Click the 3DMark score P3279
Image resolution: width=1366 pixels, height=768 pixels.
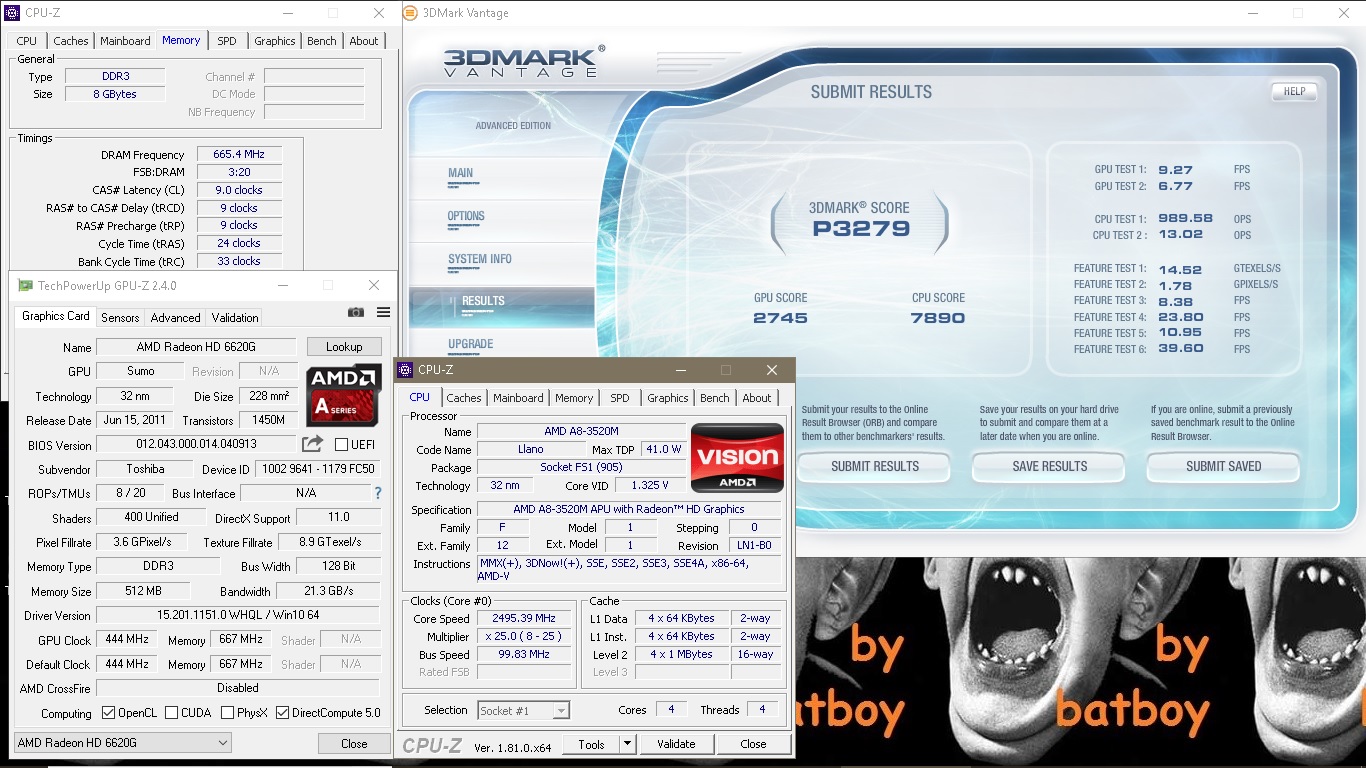pyautogui.click(x=860, y=228)
